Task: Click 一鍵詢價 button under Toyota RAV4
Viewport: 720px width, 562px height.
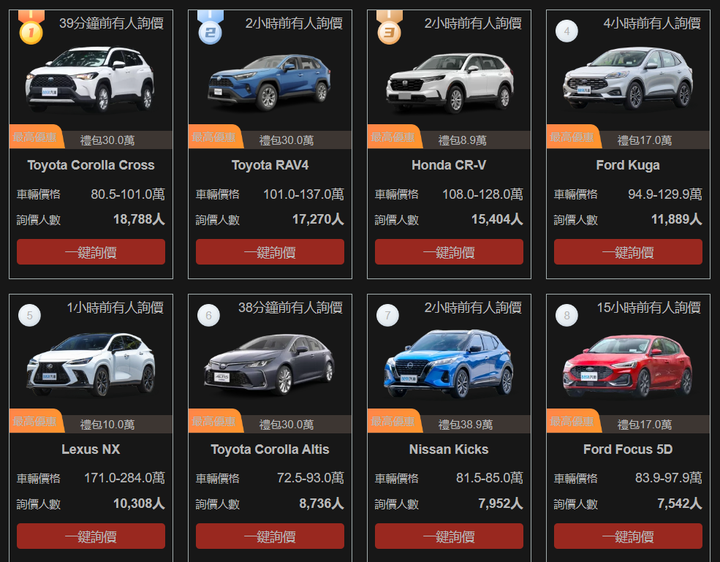Action: [x=270, y=252]
